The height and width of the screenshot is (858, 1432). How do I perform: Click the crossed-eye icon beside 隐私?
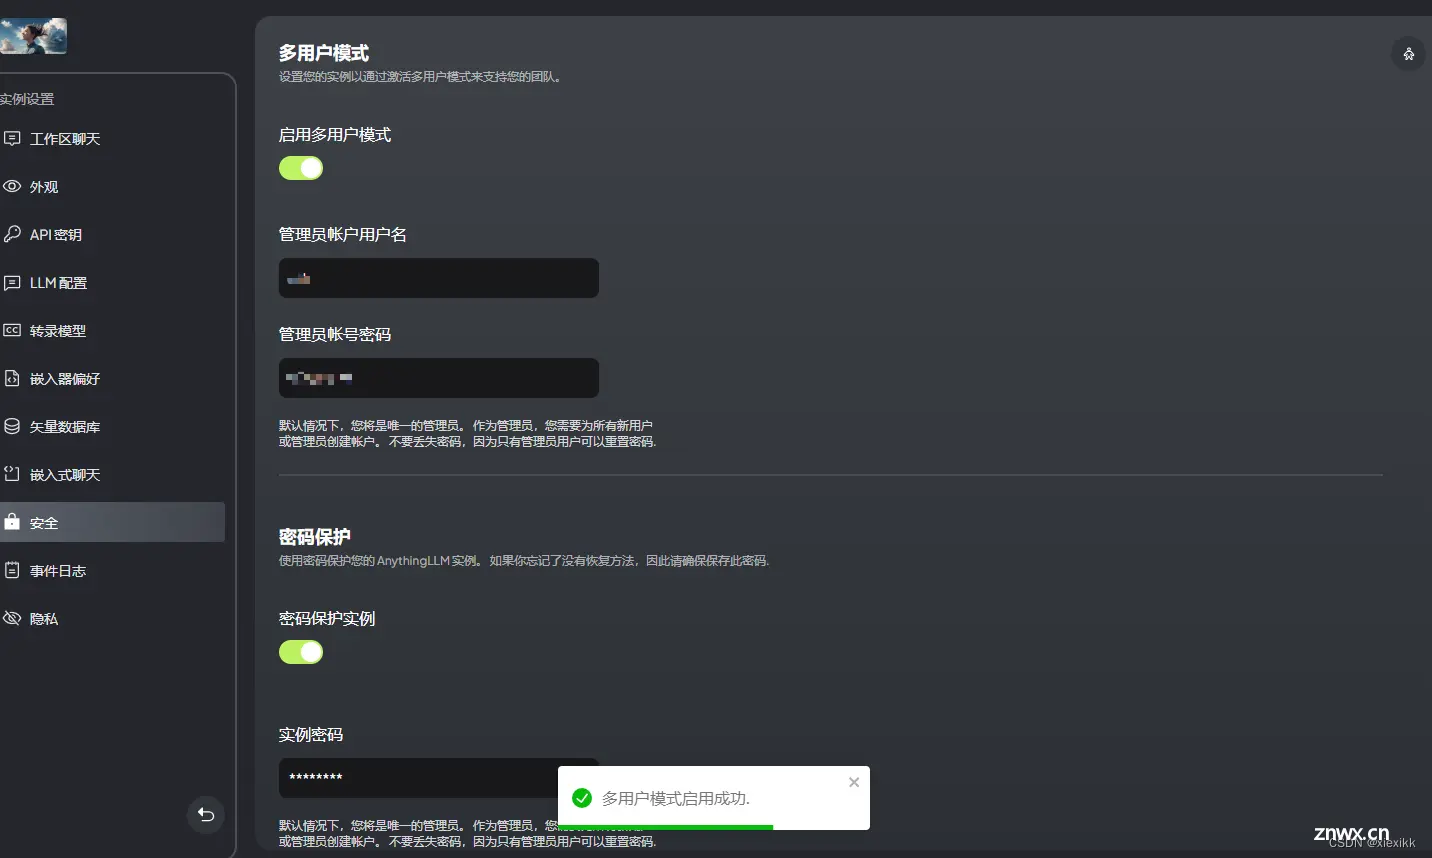click(x=12, y=618)
